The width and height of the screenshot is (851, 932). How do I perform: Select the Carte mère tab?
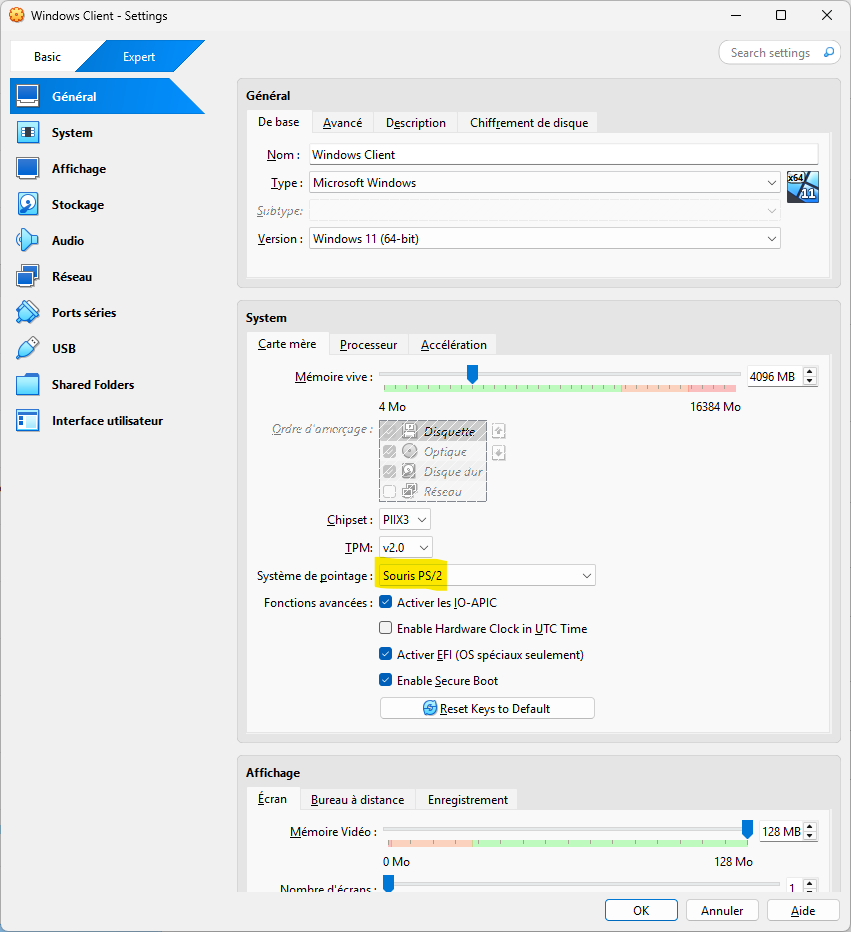[x=287, y=344]
